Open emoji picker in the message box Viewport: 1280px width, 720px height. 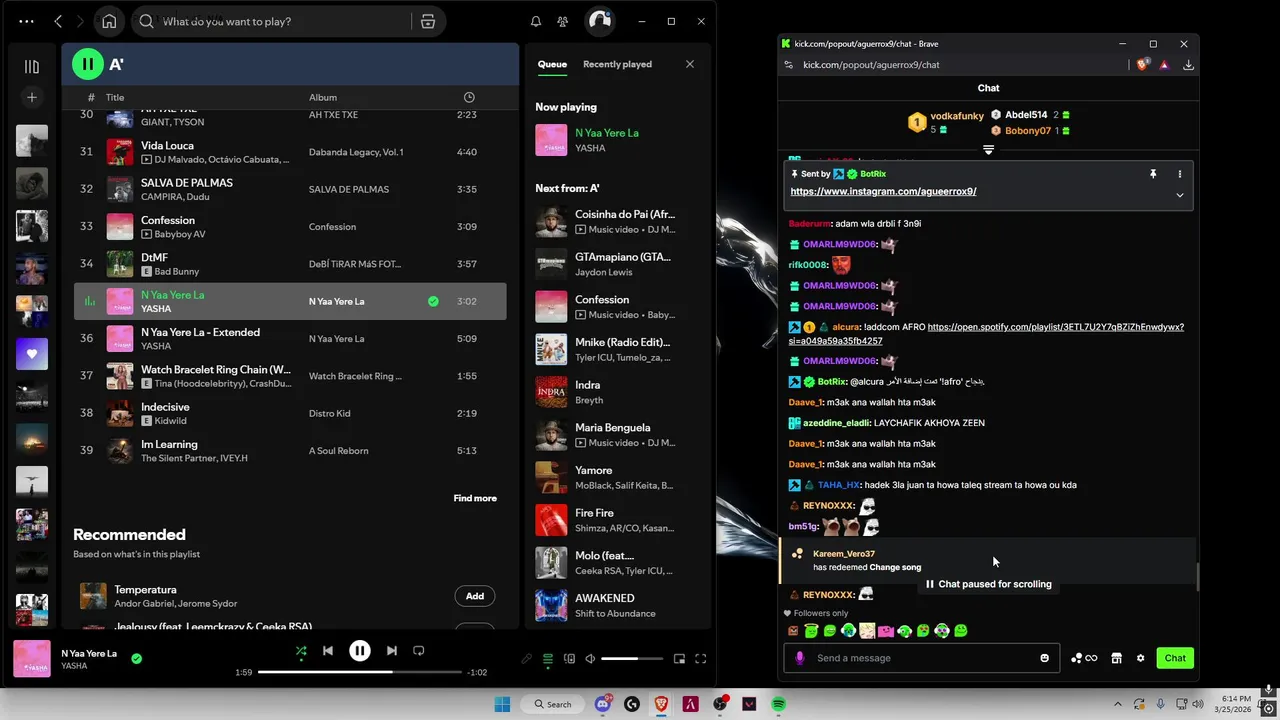[x=1045, y=658]
